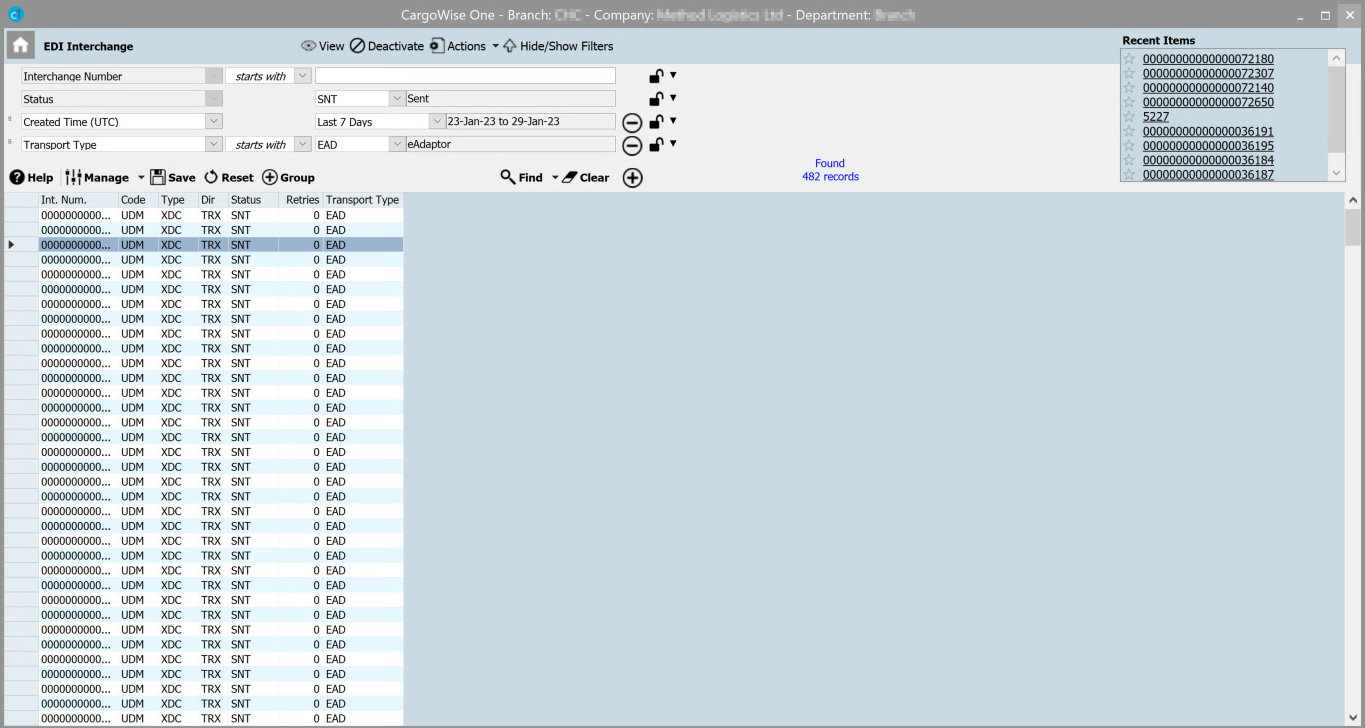Screen dimensions: 1365x728
Task: Remove the Transport Type filter row
Action: point(632,146)
